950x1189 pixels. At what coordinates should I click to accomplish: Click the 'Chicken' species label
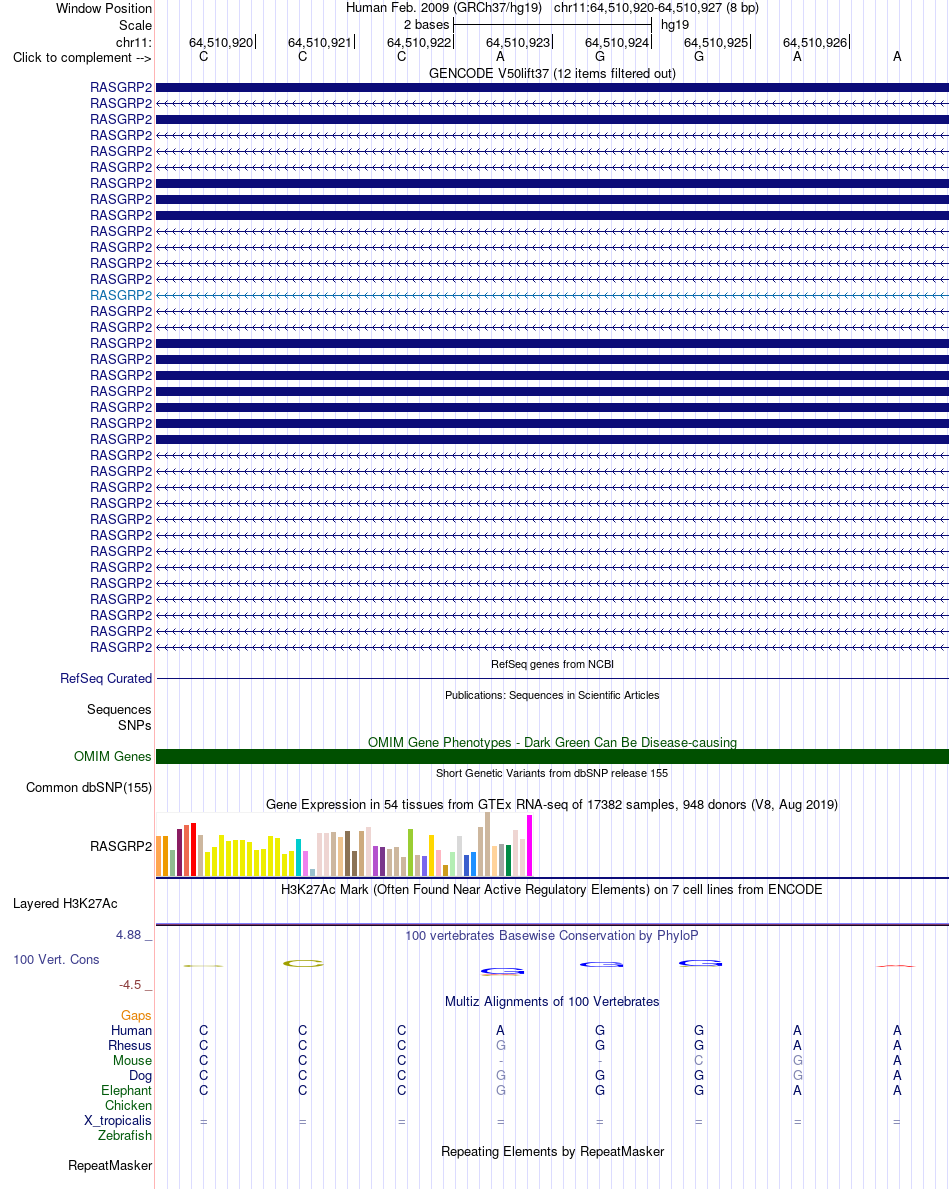128,1106
